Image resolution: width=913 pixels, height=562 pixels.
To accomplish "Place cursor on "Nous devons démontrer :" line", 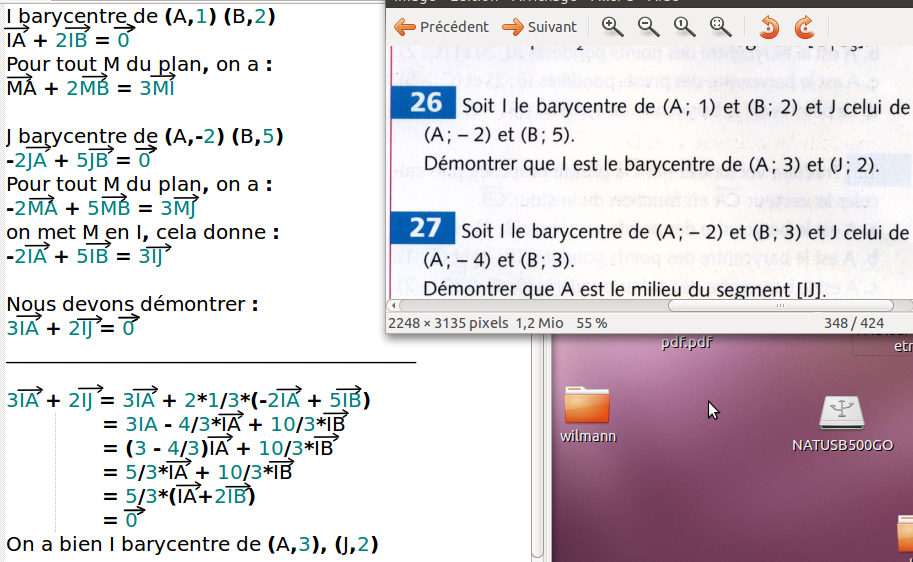I will click(x=132, y=303).
